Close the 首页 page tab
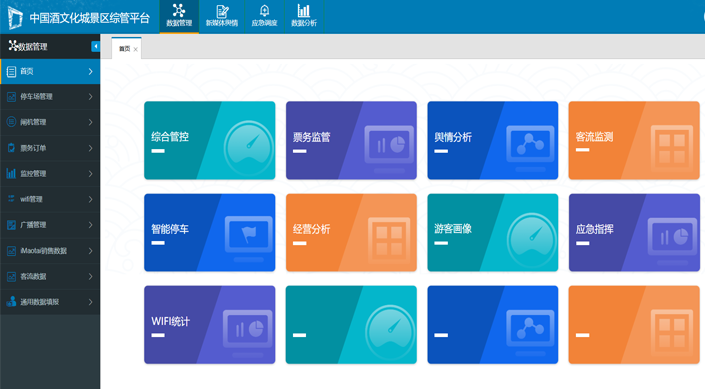This screenshot has width=705, height=389. pyautogui.click(x=135, y=49)
